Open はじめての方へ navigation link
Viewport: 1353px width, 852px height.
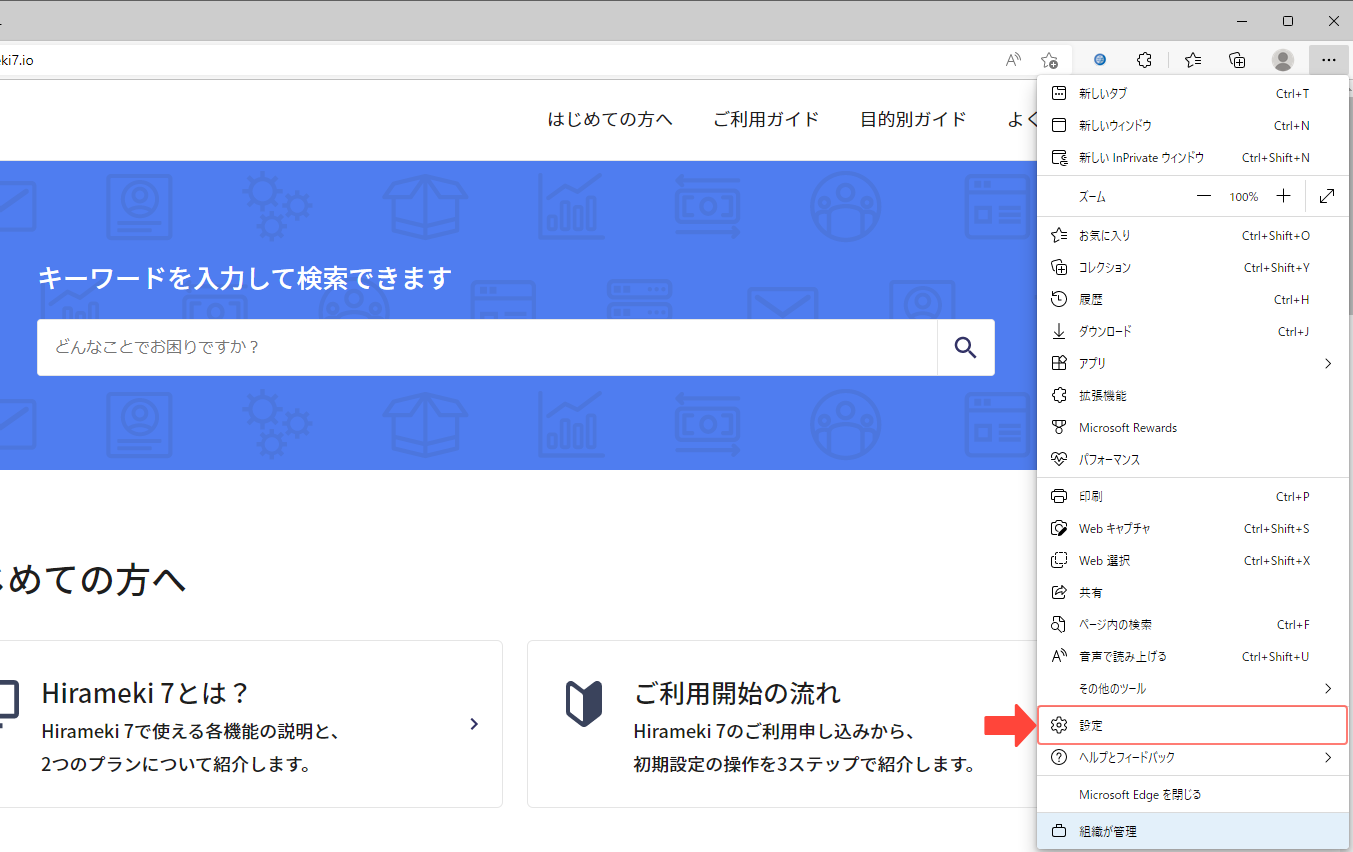610,119
